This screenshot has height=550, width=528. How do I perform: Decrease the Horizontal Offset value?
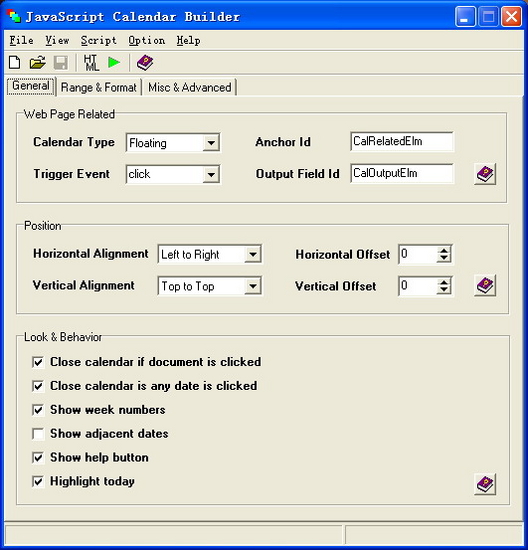(x=444, y=258)
